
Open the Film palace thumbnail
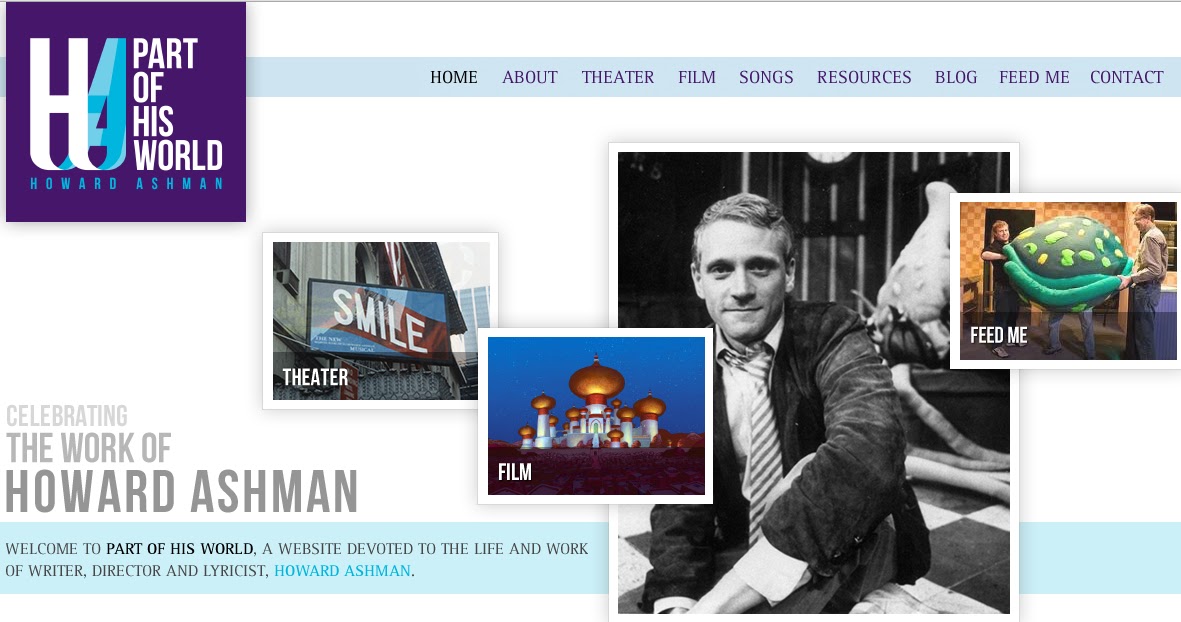(596, 416)
